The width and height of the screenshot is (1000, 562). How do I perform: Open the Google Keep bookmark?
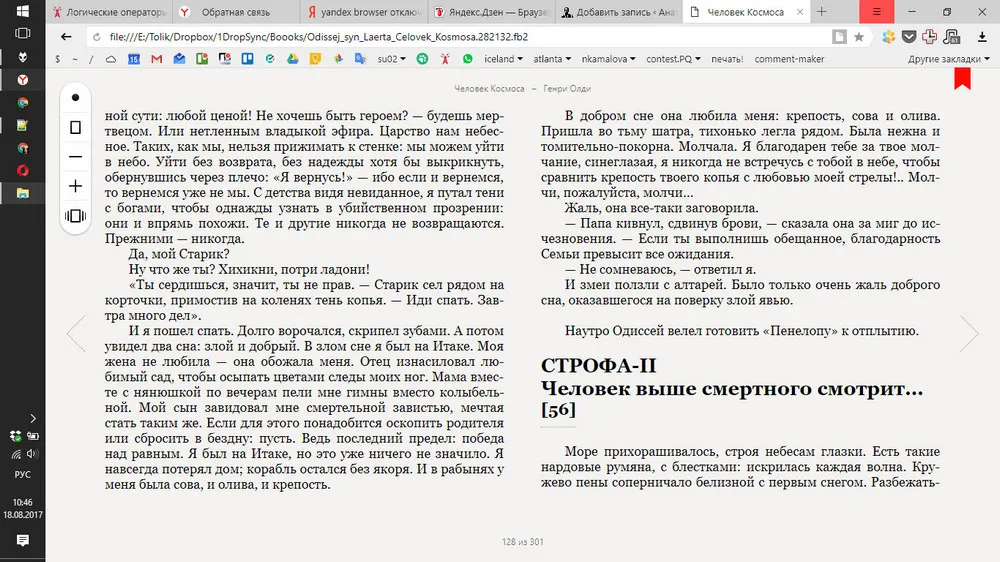pos(315,59)
